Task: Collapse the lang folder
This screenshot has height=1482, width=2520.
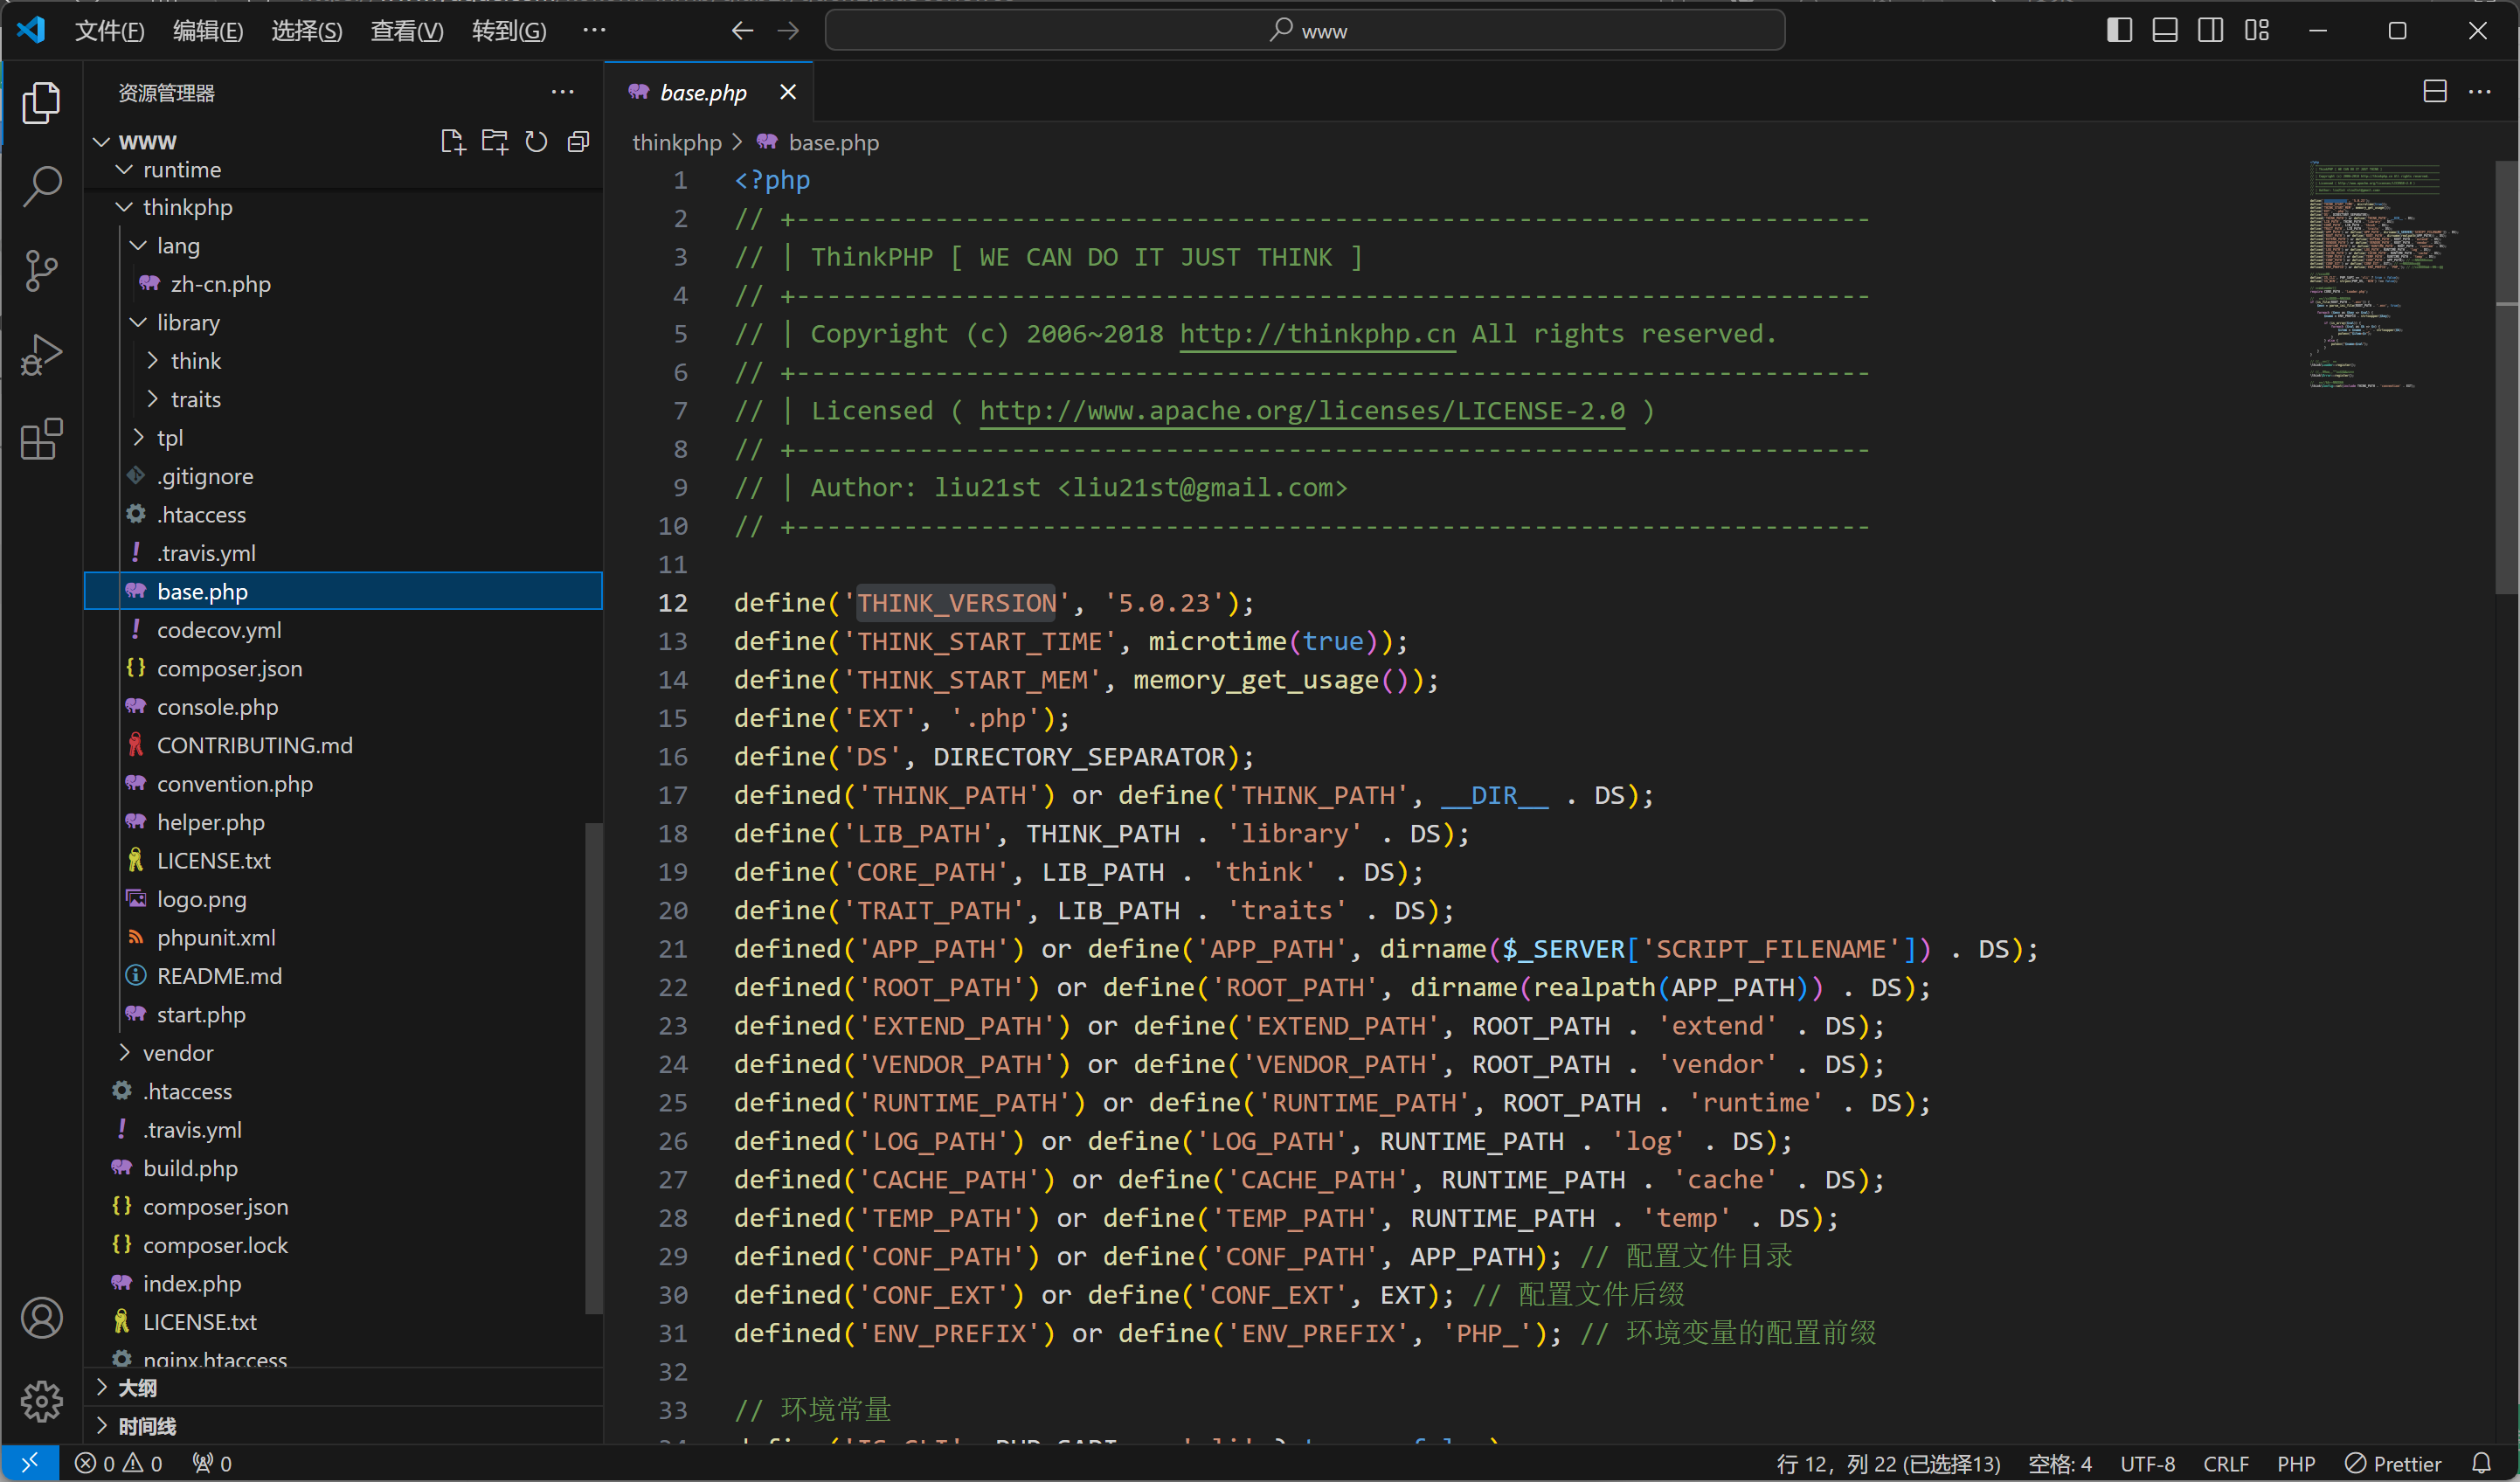Action: tap(177, 245)
